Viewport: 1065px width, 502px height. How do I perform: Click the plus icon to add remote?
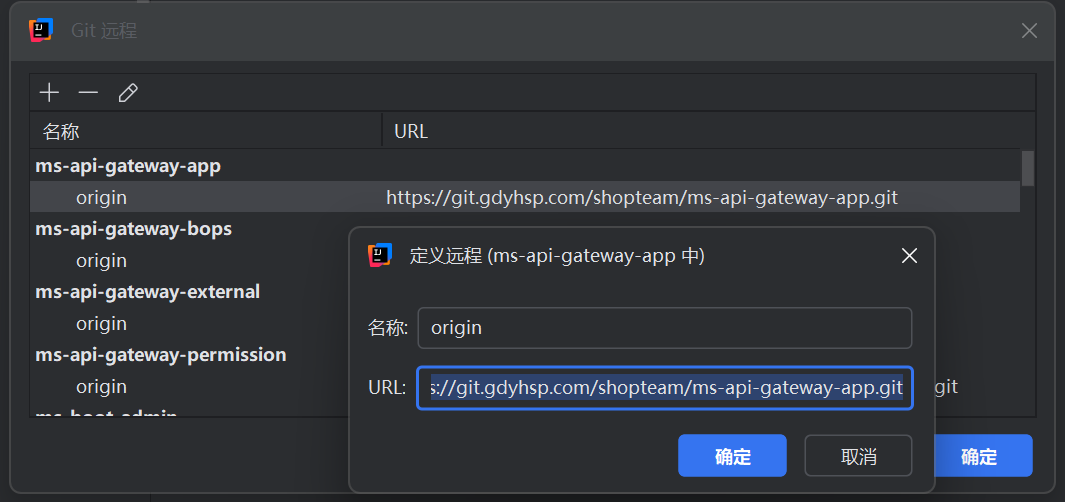[x=49, y=93]
